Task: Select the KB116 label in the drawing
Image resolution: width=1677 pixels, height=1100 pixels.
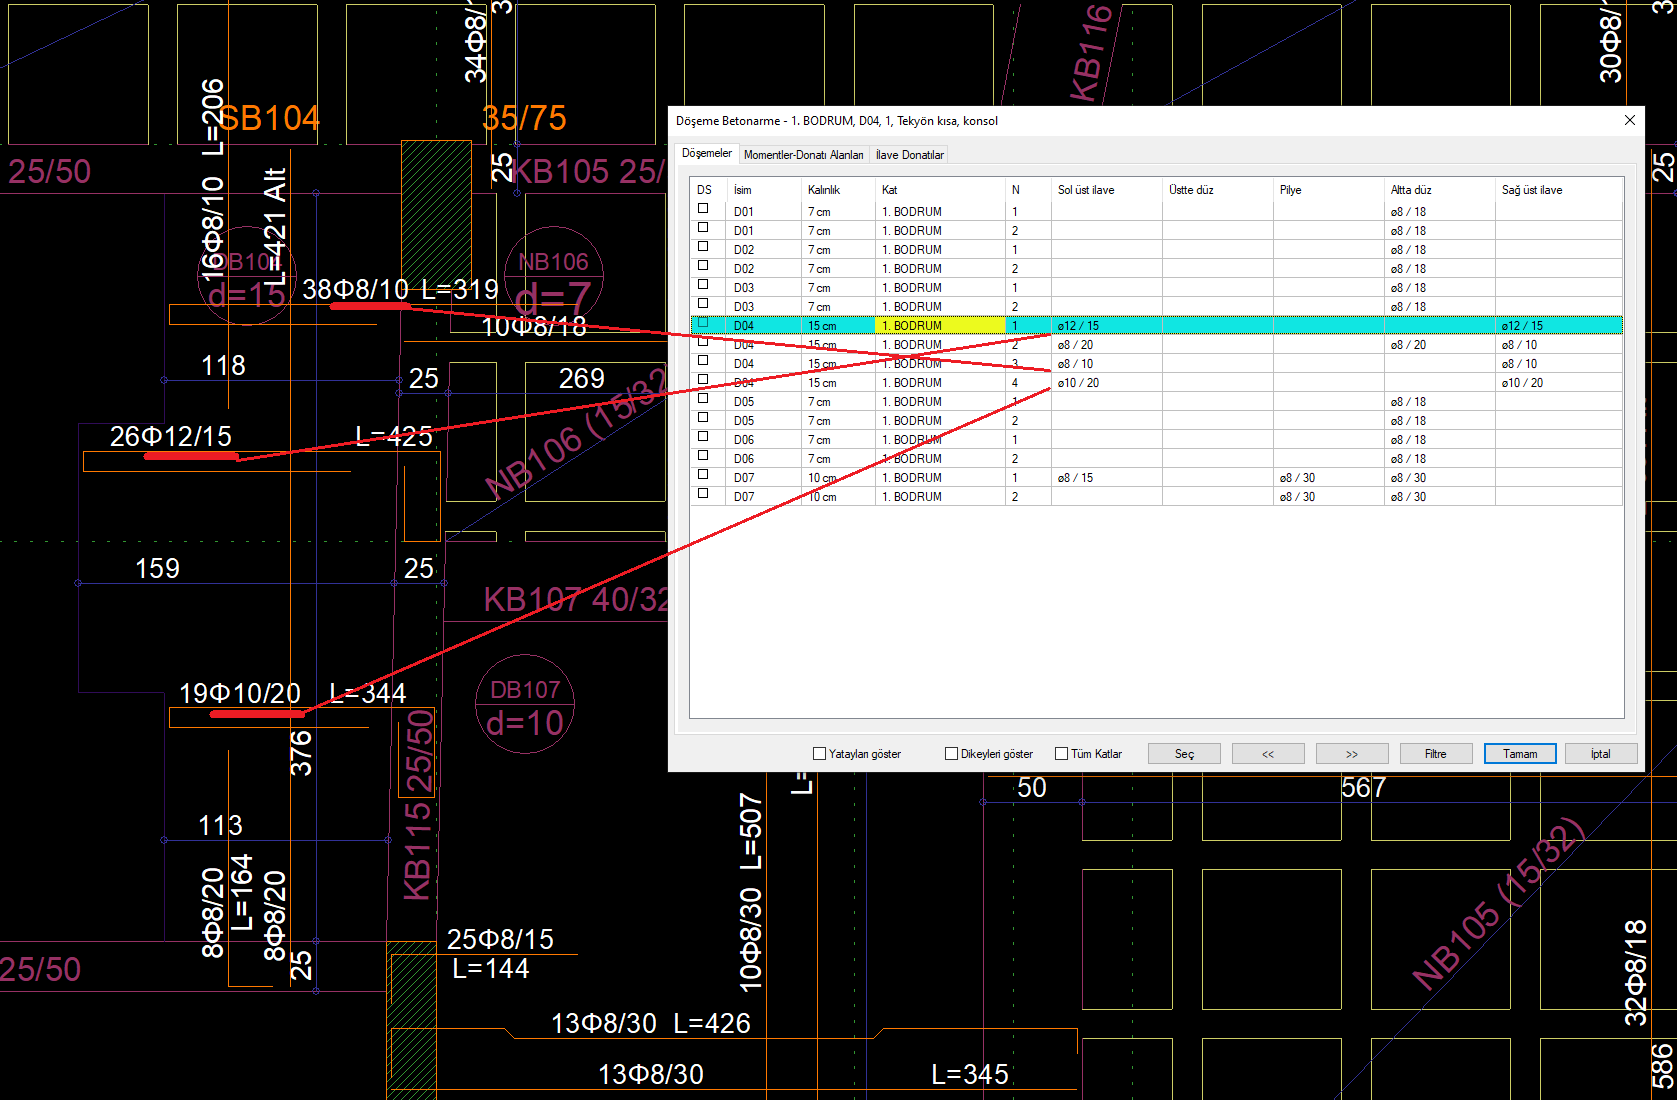Action: tap(1091, 52)
